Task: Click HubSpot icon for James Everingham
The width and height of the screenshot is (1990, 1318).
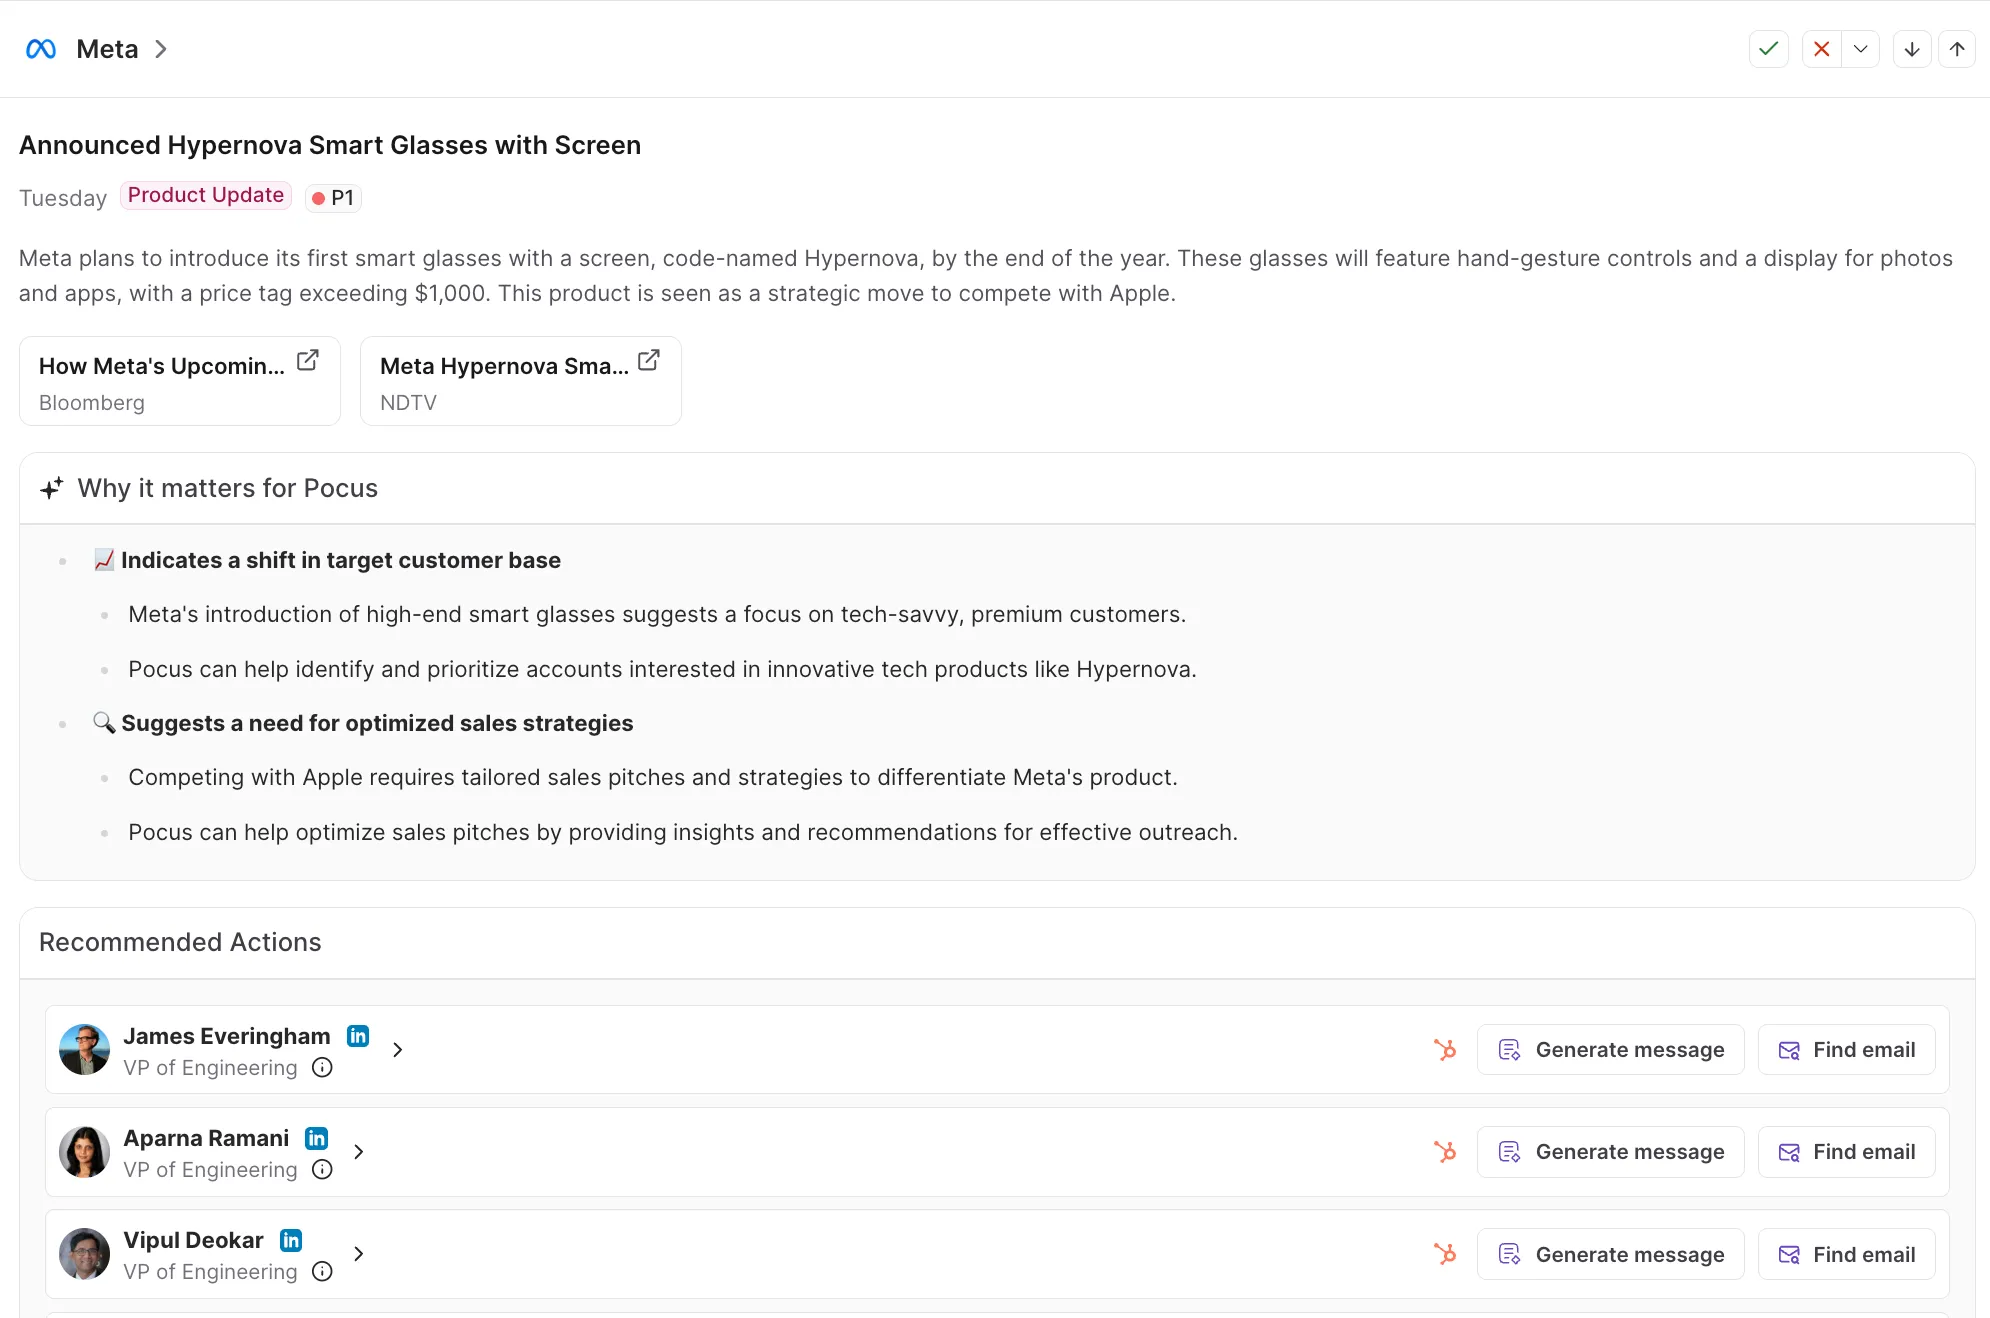Action: tap(1445, 1050)
